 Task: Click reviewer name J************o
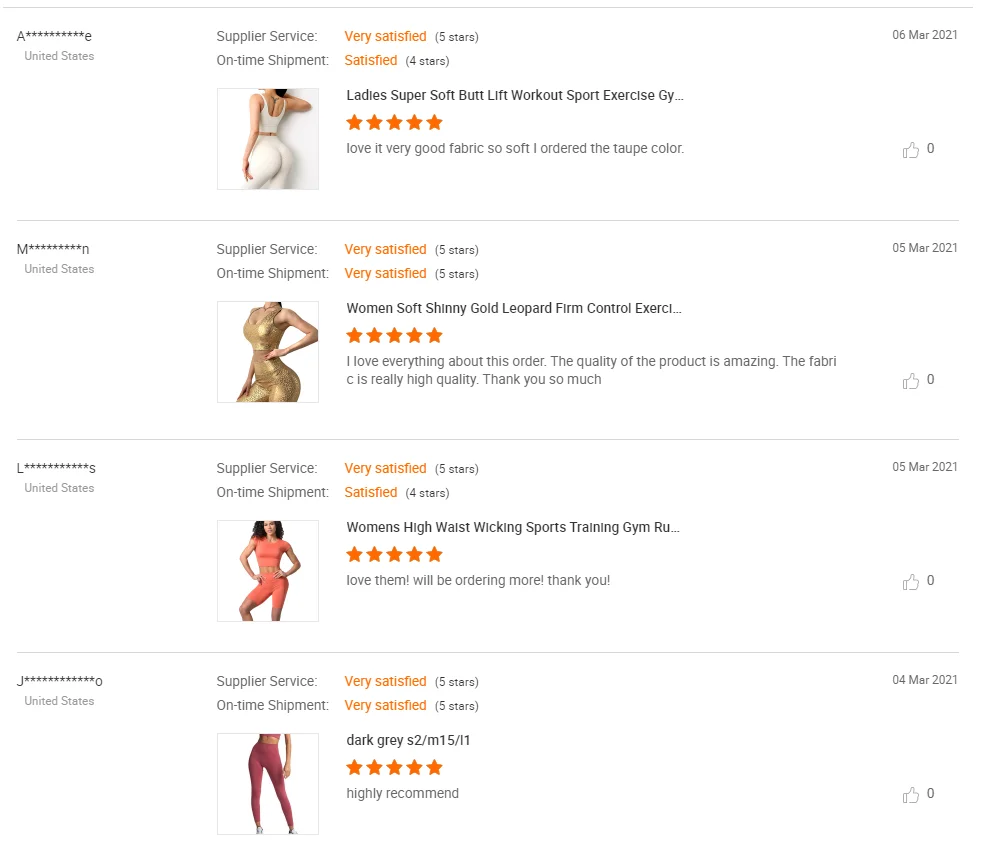click(60, 682)
